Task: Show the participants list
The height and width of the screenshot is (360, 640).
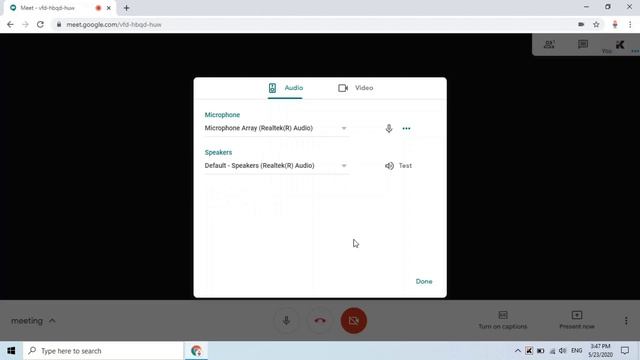Action: click(x=549, y=44)
